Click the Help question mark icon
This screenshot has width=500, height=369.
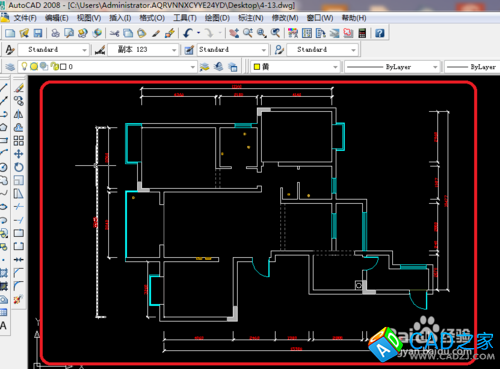click(380, 33)
